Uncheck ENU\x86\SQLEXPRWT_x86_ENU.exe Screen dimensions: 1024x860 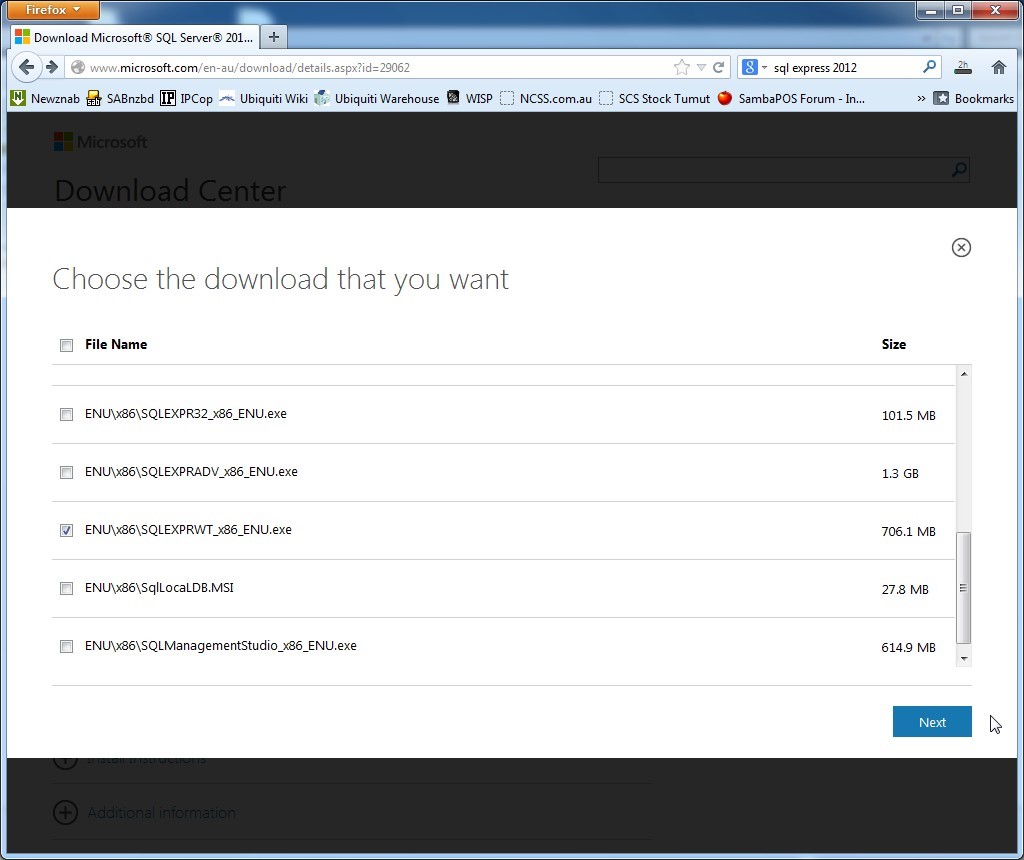coord(66,530)
